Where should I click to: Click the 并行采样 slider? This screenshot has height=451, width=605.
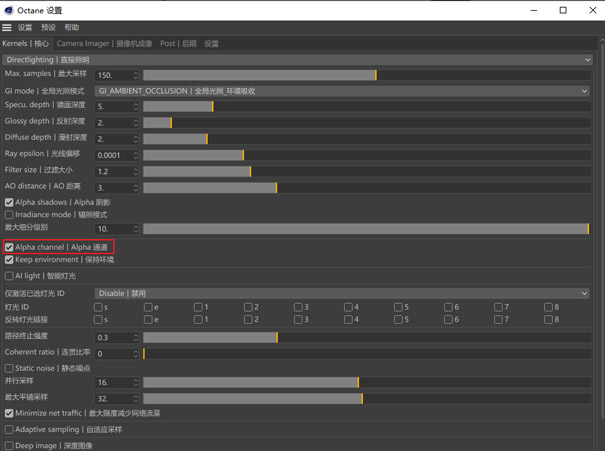click(367, 382)
